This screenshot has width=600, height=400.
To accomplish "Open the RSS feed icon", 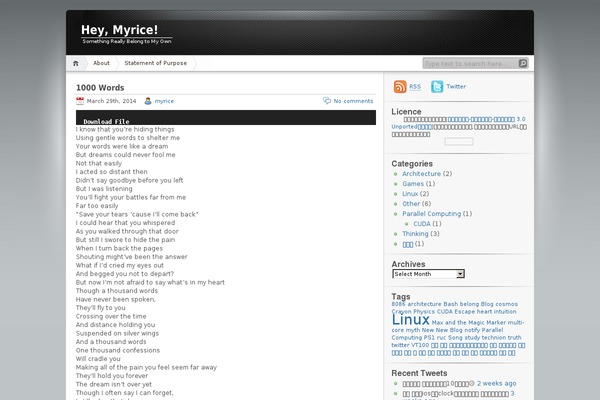I will pos(400,87).
